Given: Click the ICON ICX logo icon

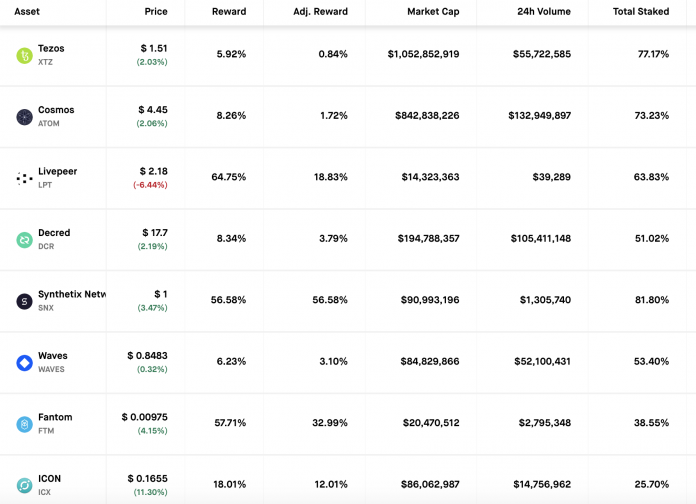Looking at the screenshot, I should point(24,486).
